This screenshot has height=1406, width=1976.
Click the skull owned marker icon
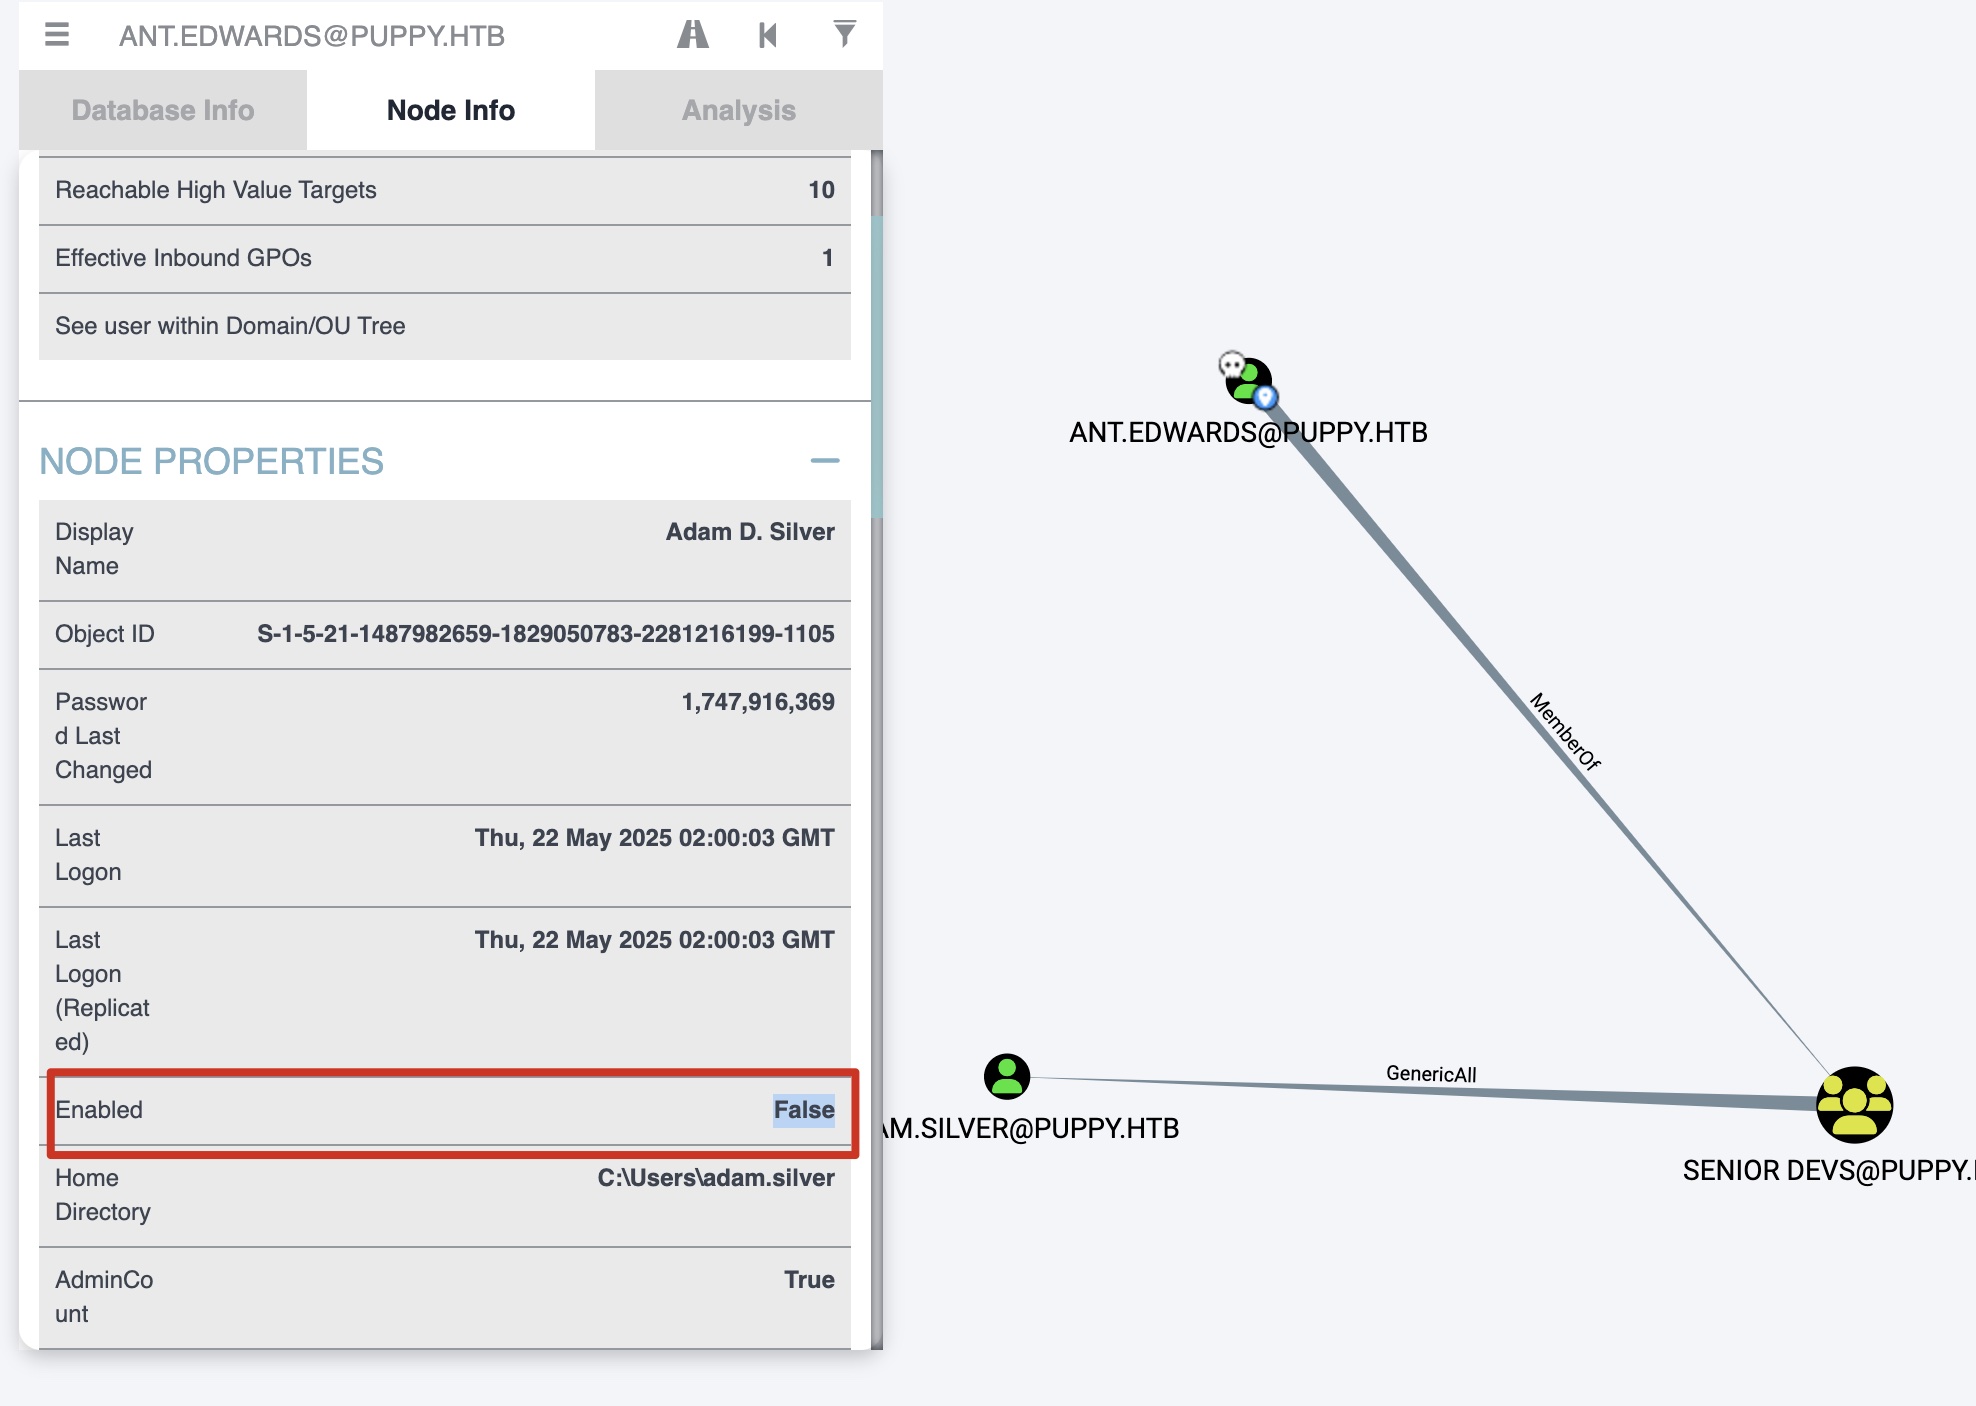(x=1231, y=363)
